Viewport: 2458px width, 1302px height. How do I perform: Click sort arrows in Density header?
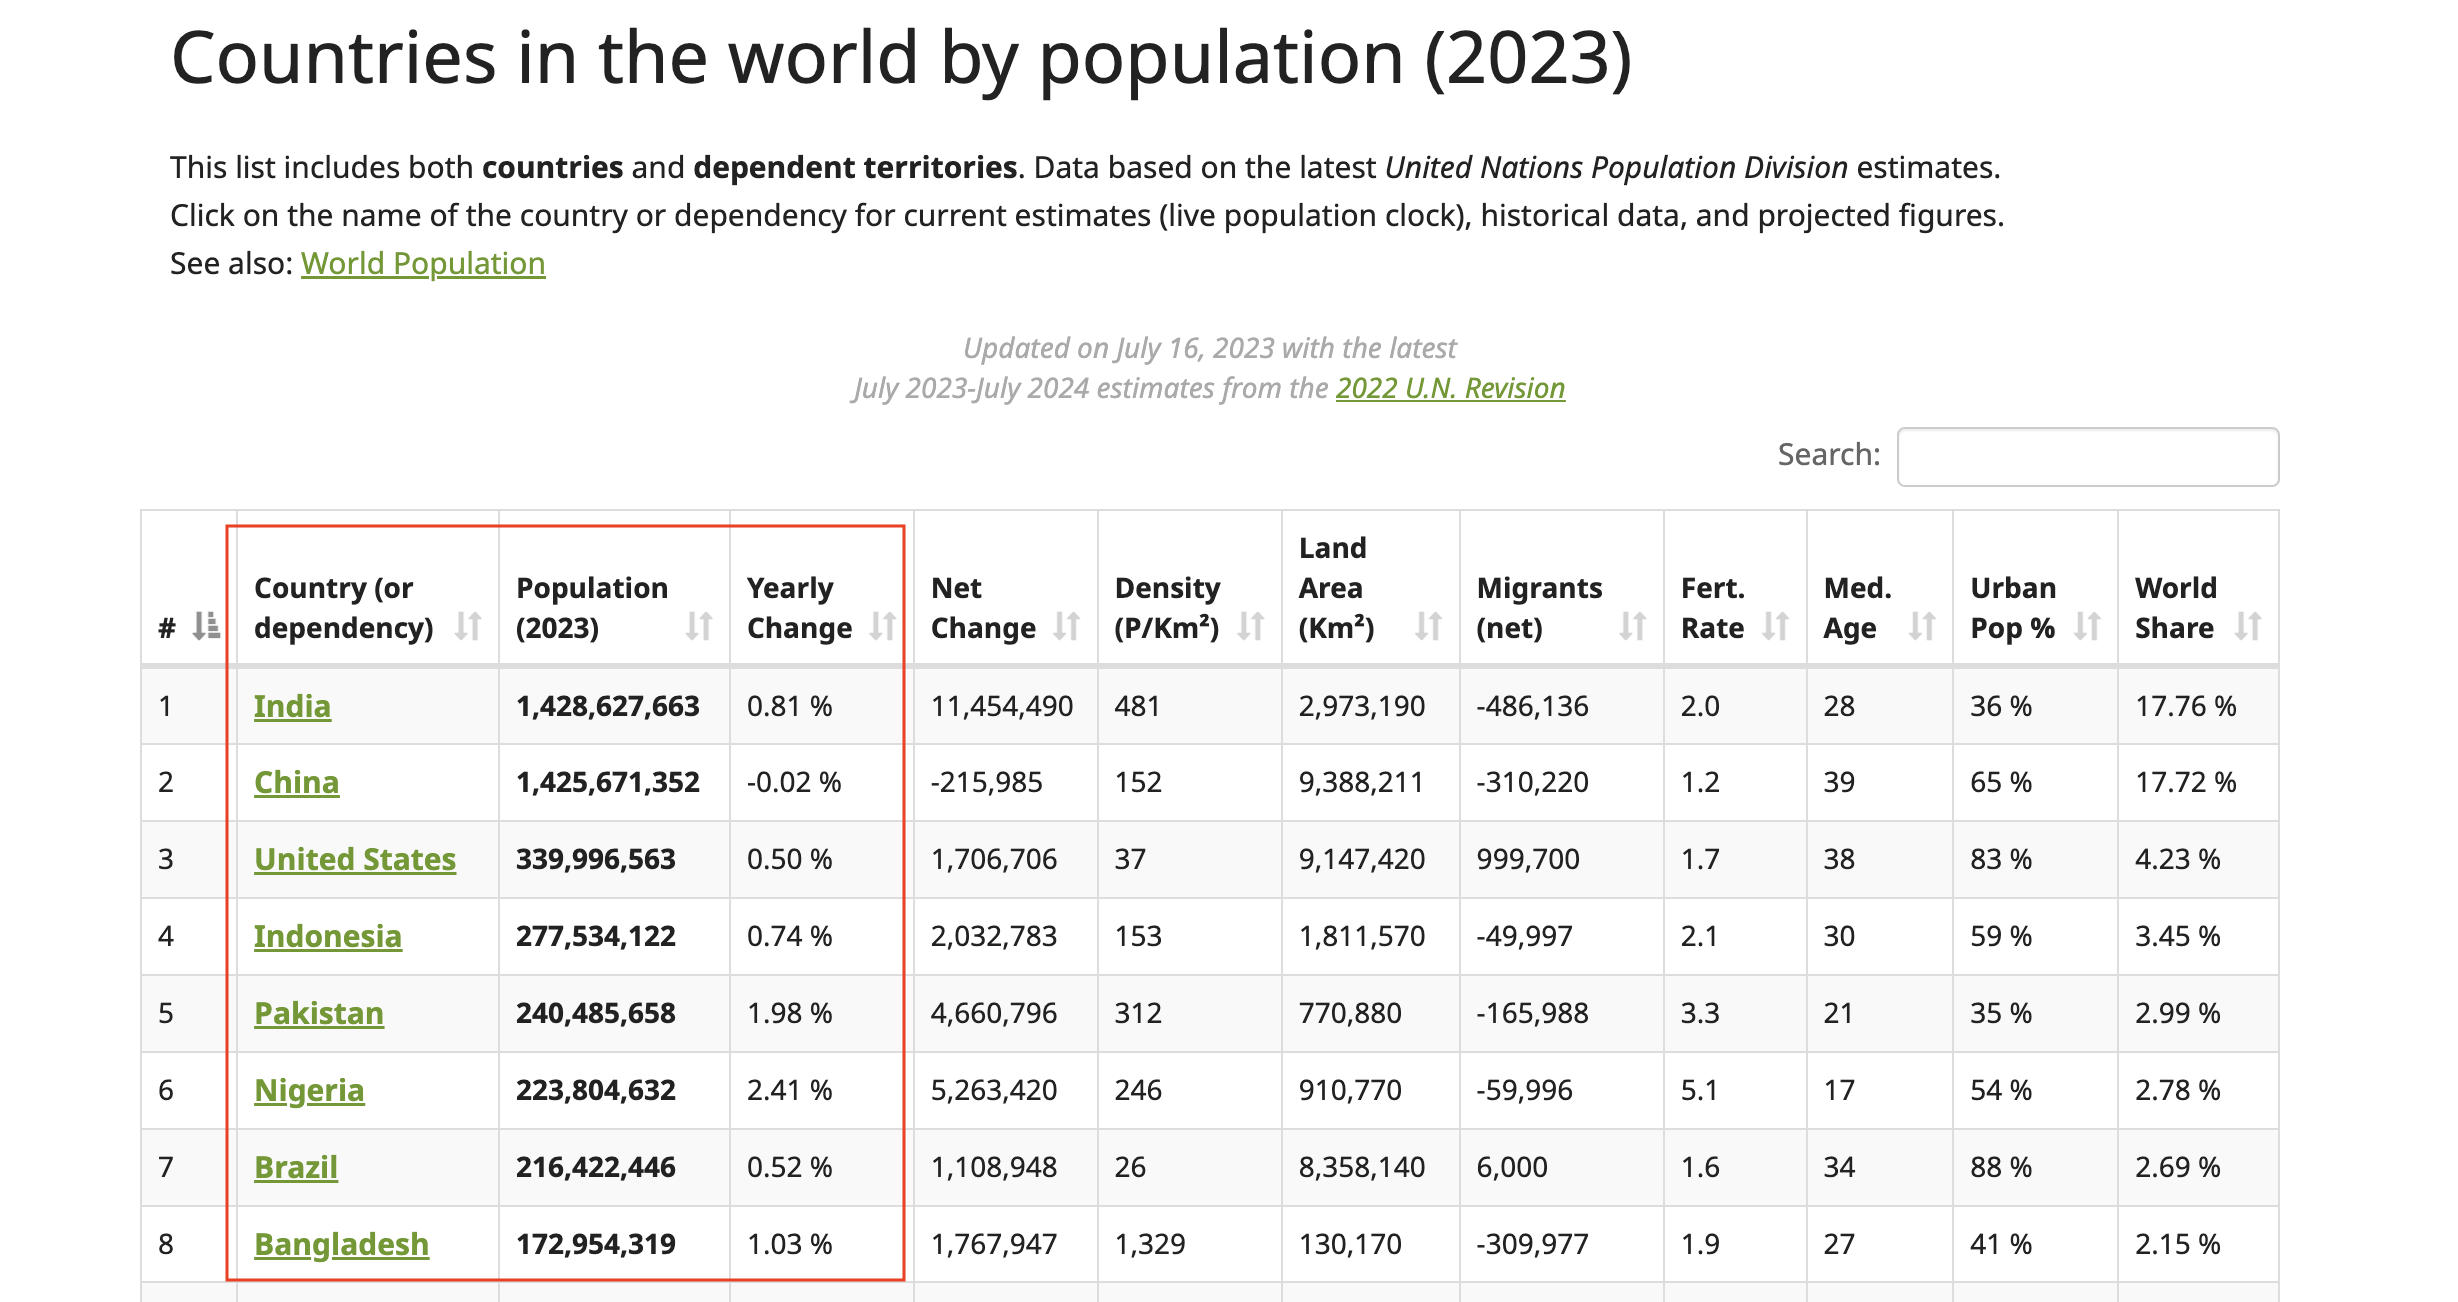1251,626
